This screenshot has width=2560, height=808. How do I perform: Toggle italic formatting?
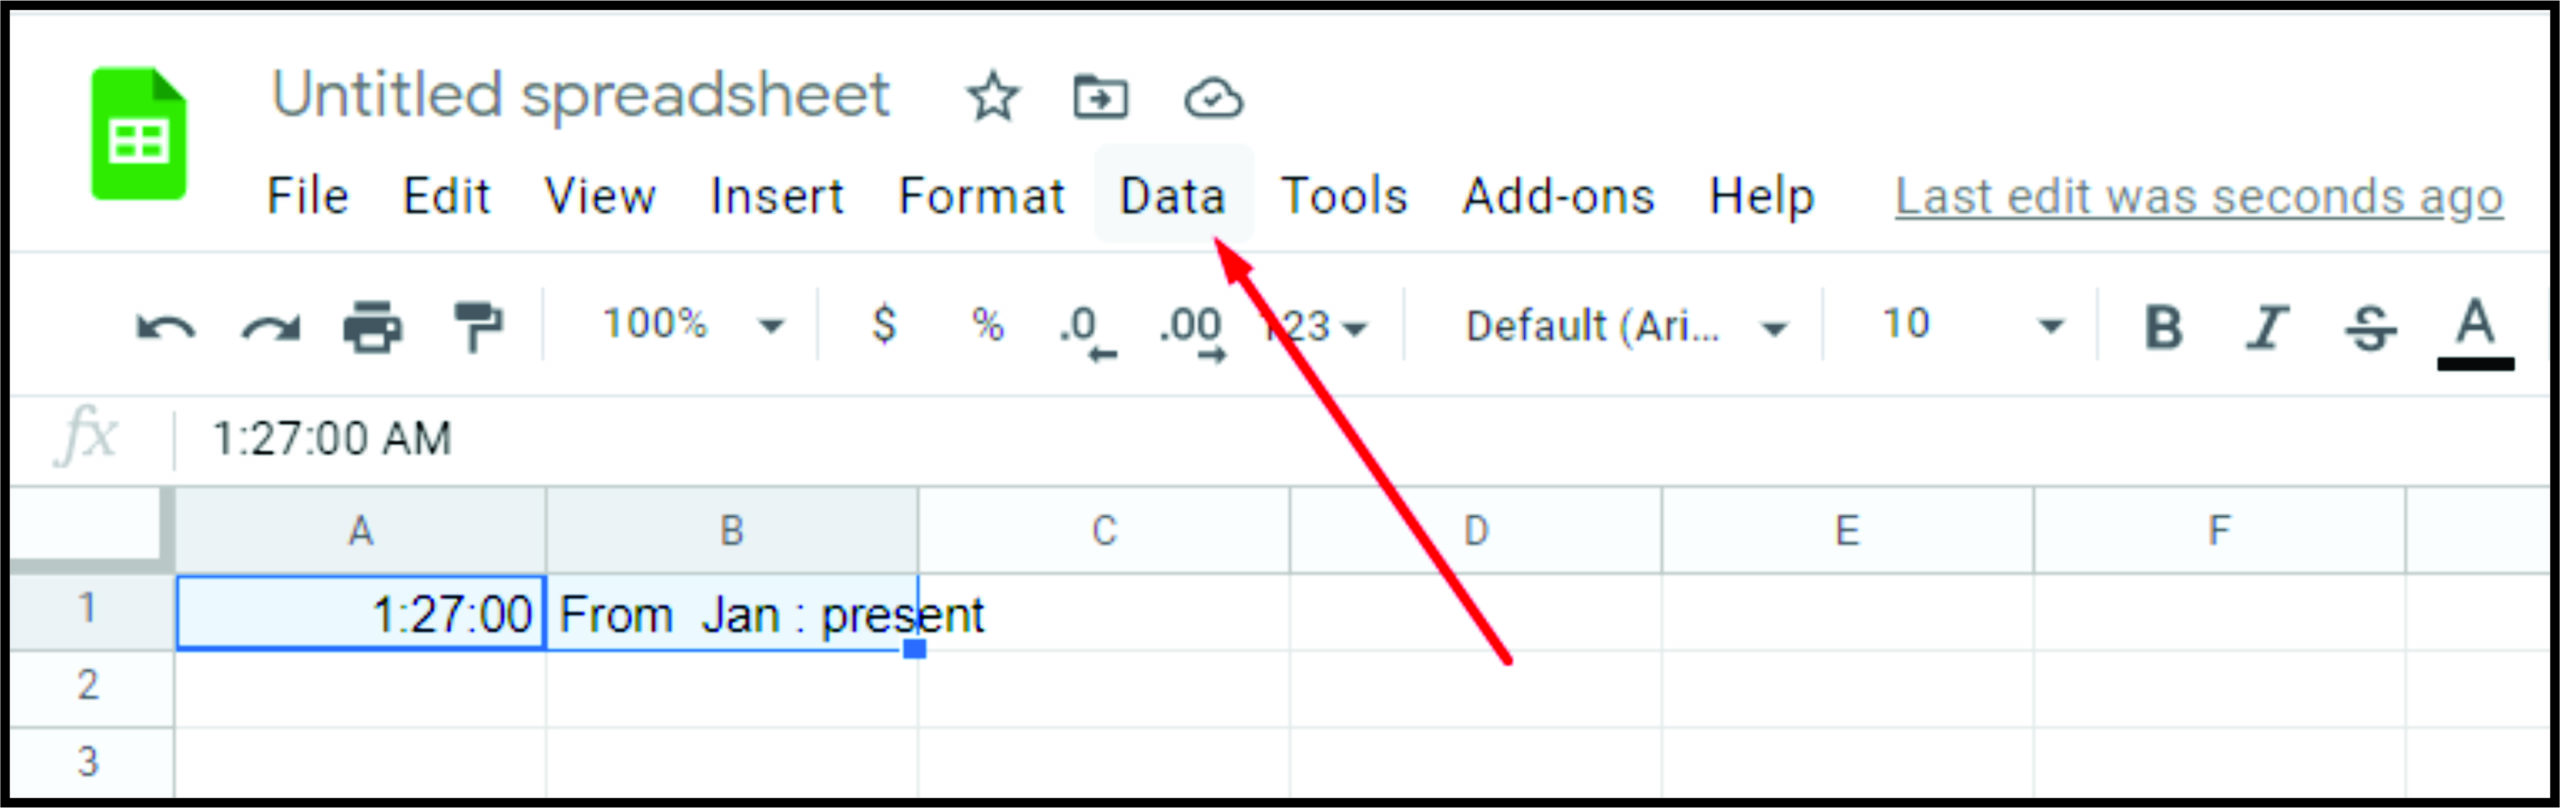point(2267,327)
